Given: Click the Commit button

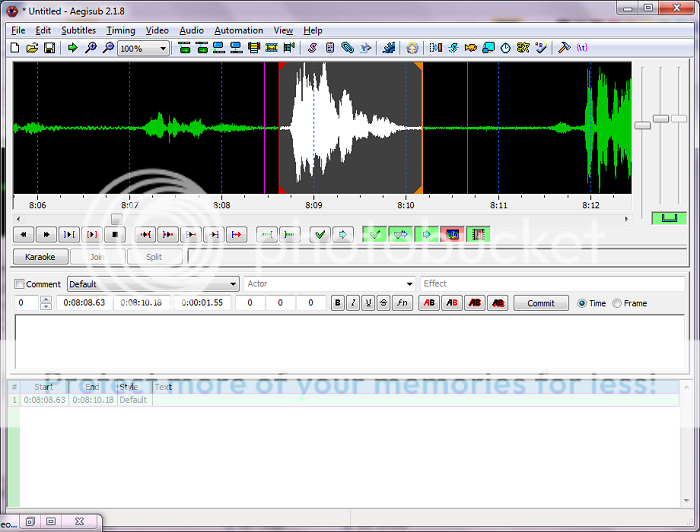Looking at the screenshot, I should click(x=541, y=303).
